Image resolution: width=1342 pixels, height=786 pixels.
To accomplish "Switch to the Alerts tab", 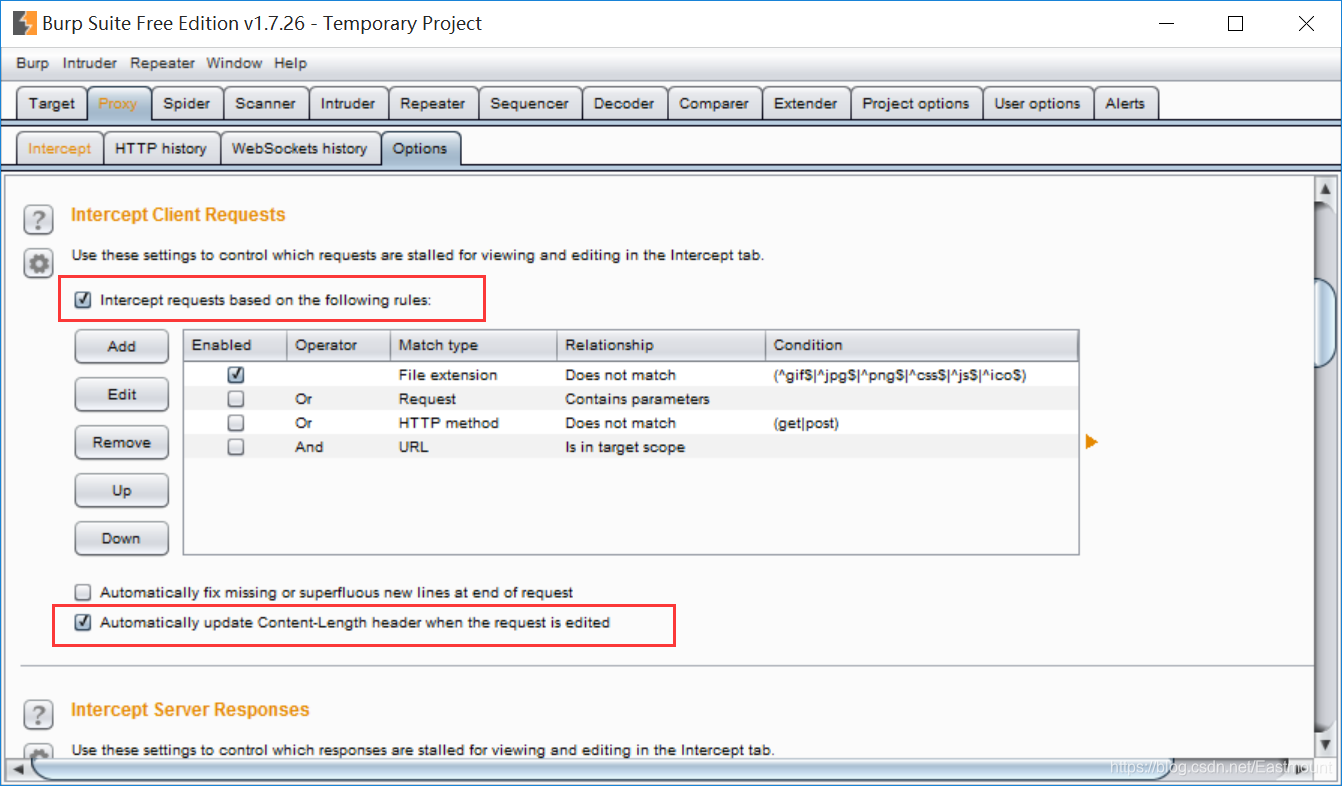I will tap(1125, 103).
